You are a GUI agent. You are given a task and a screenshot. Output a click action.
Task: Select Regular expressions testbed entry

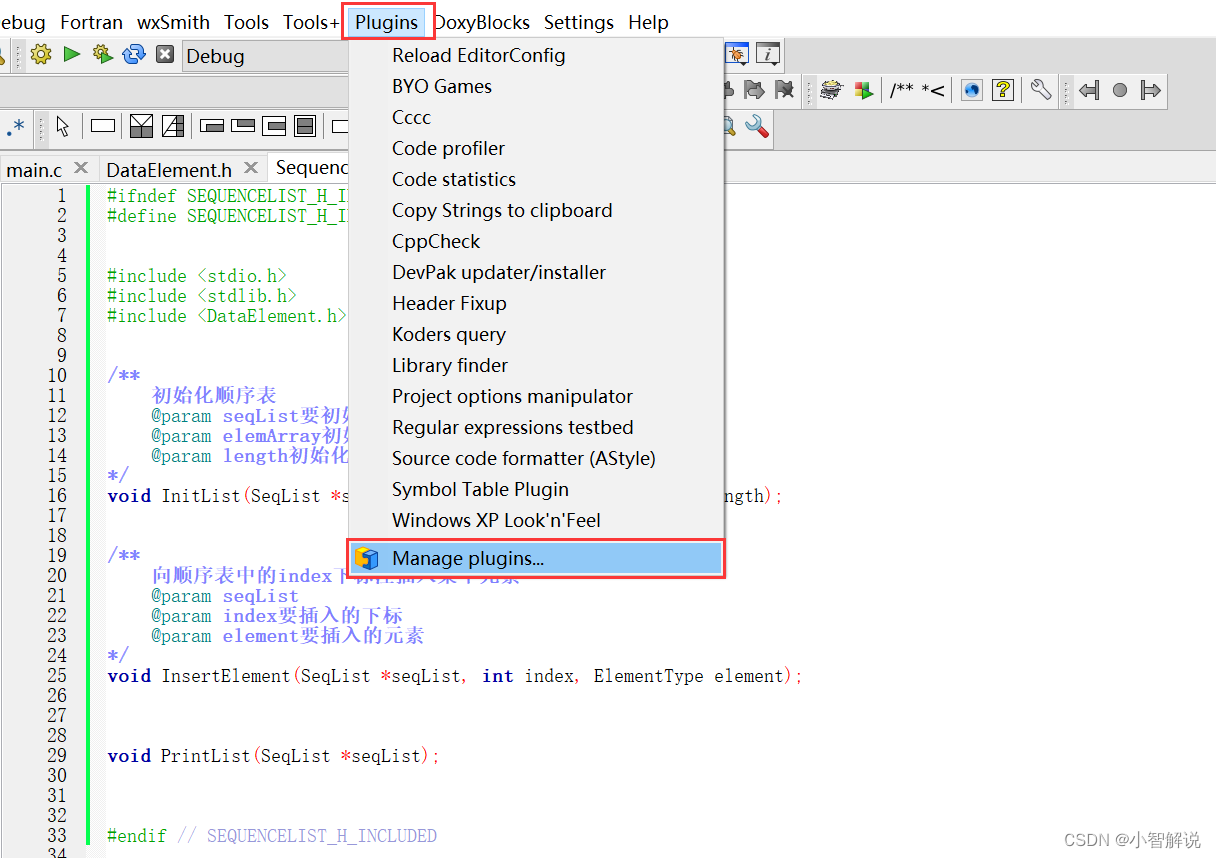pos(536,428)
